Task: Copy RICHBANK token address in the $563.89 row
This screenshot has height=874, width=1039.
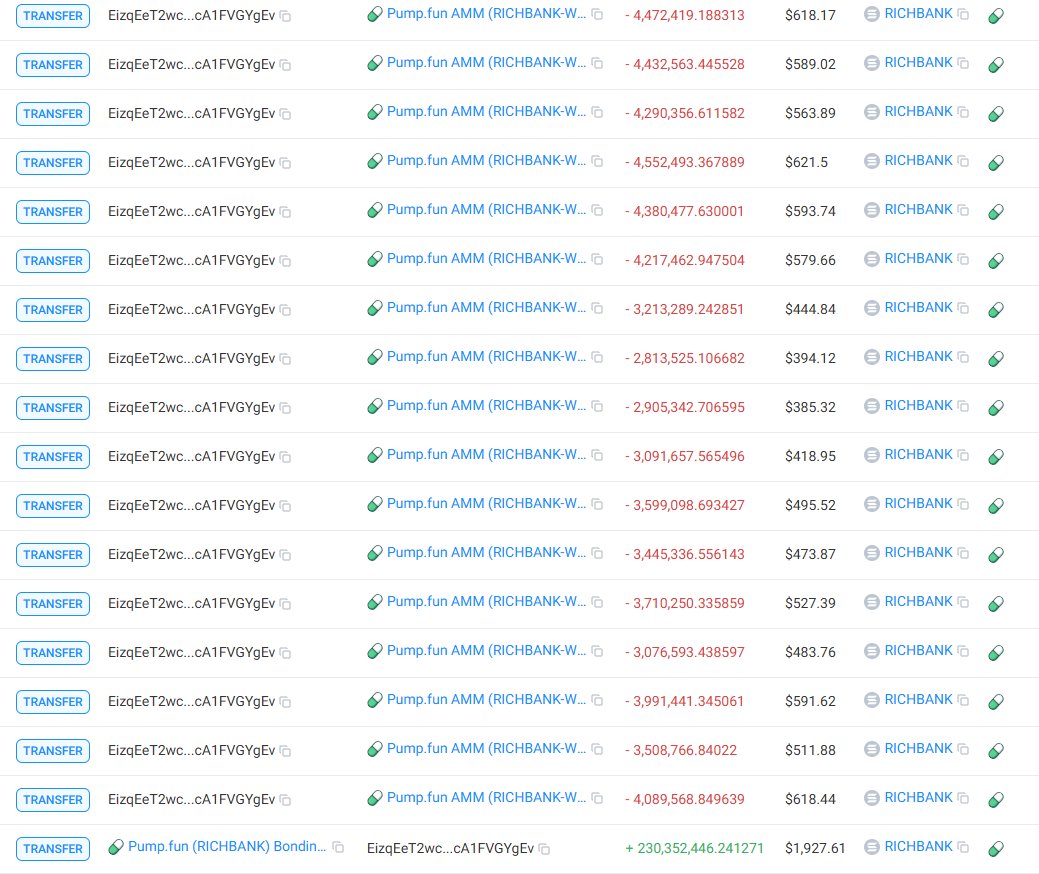Action: [963, 113]
